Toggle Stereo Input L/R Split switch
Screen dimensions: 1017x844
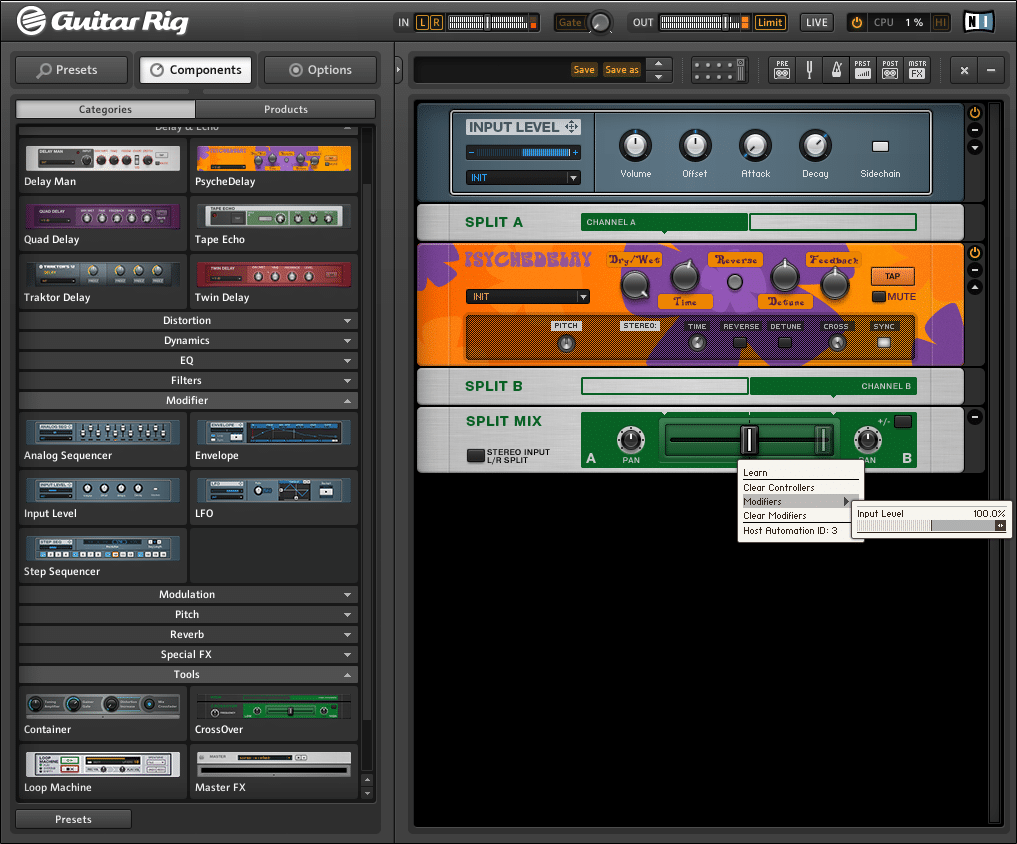tap(476, 455)
